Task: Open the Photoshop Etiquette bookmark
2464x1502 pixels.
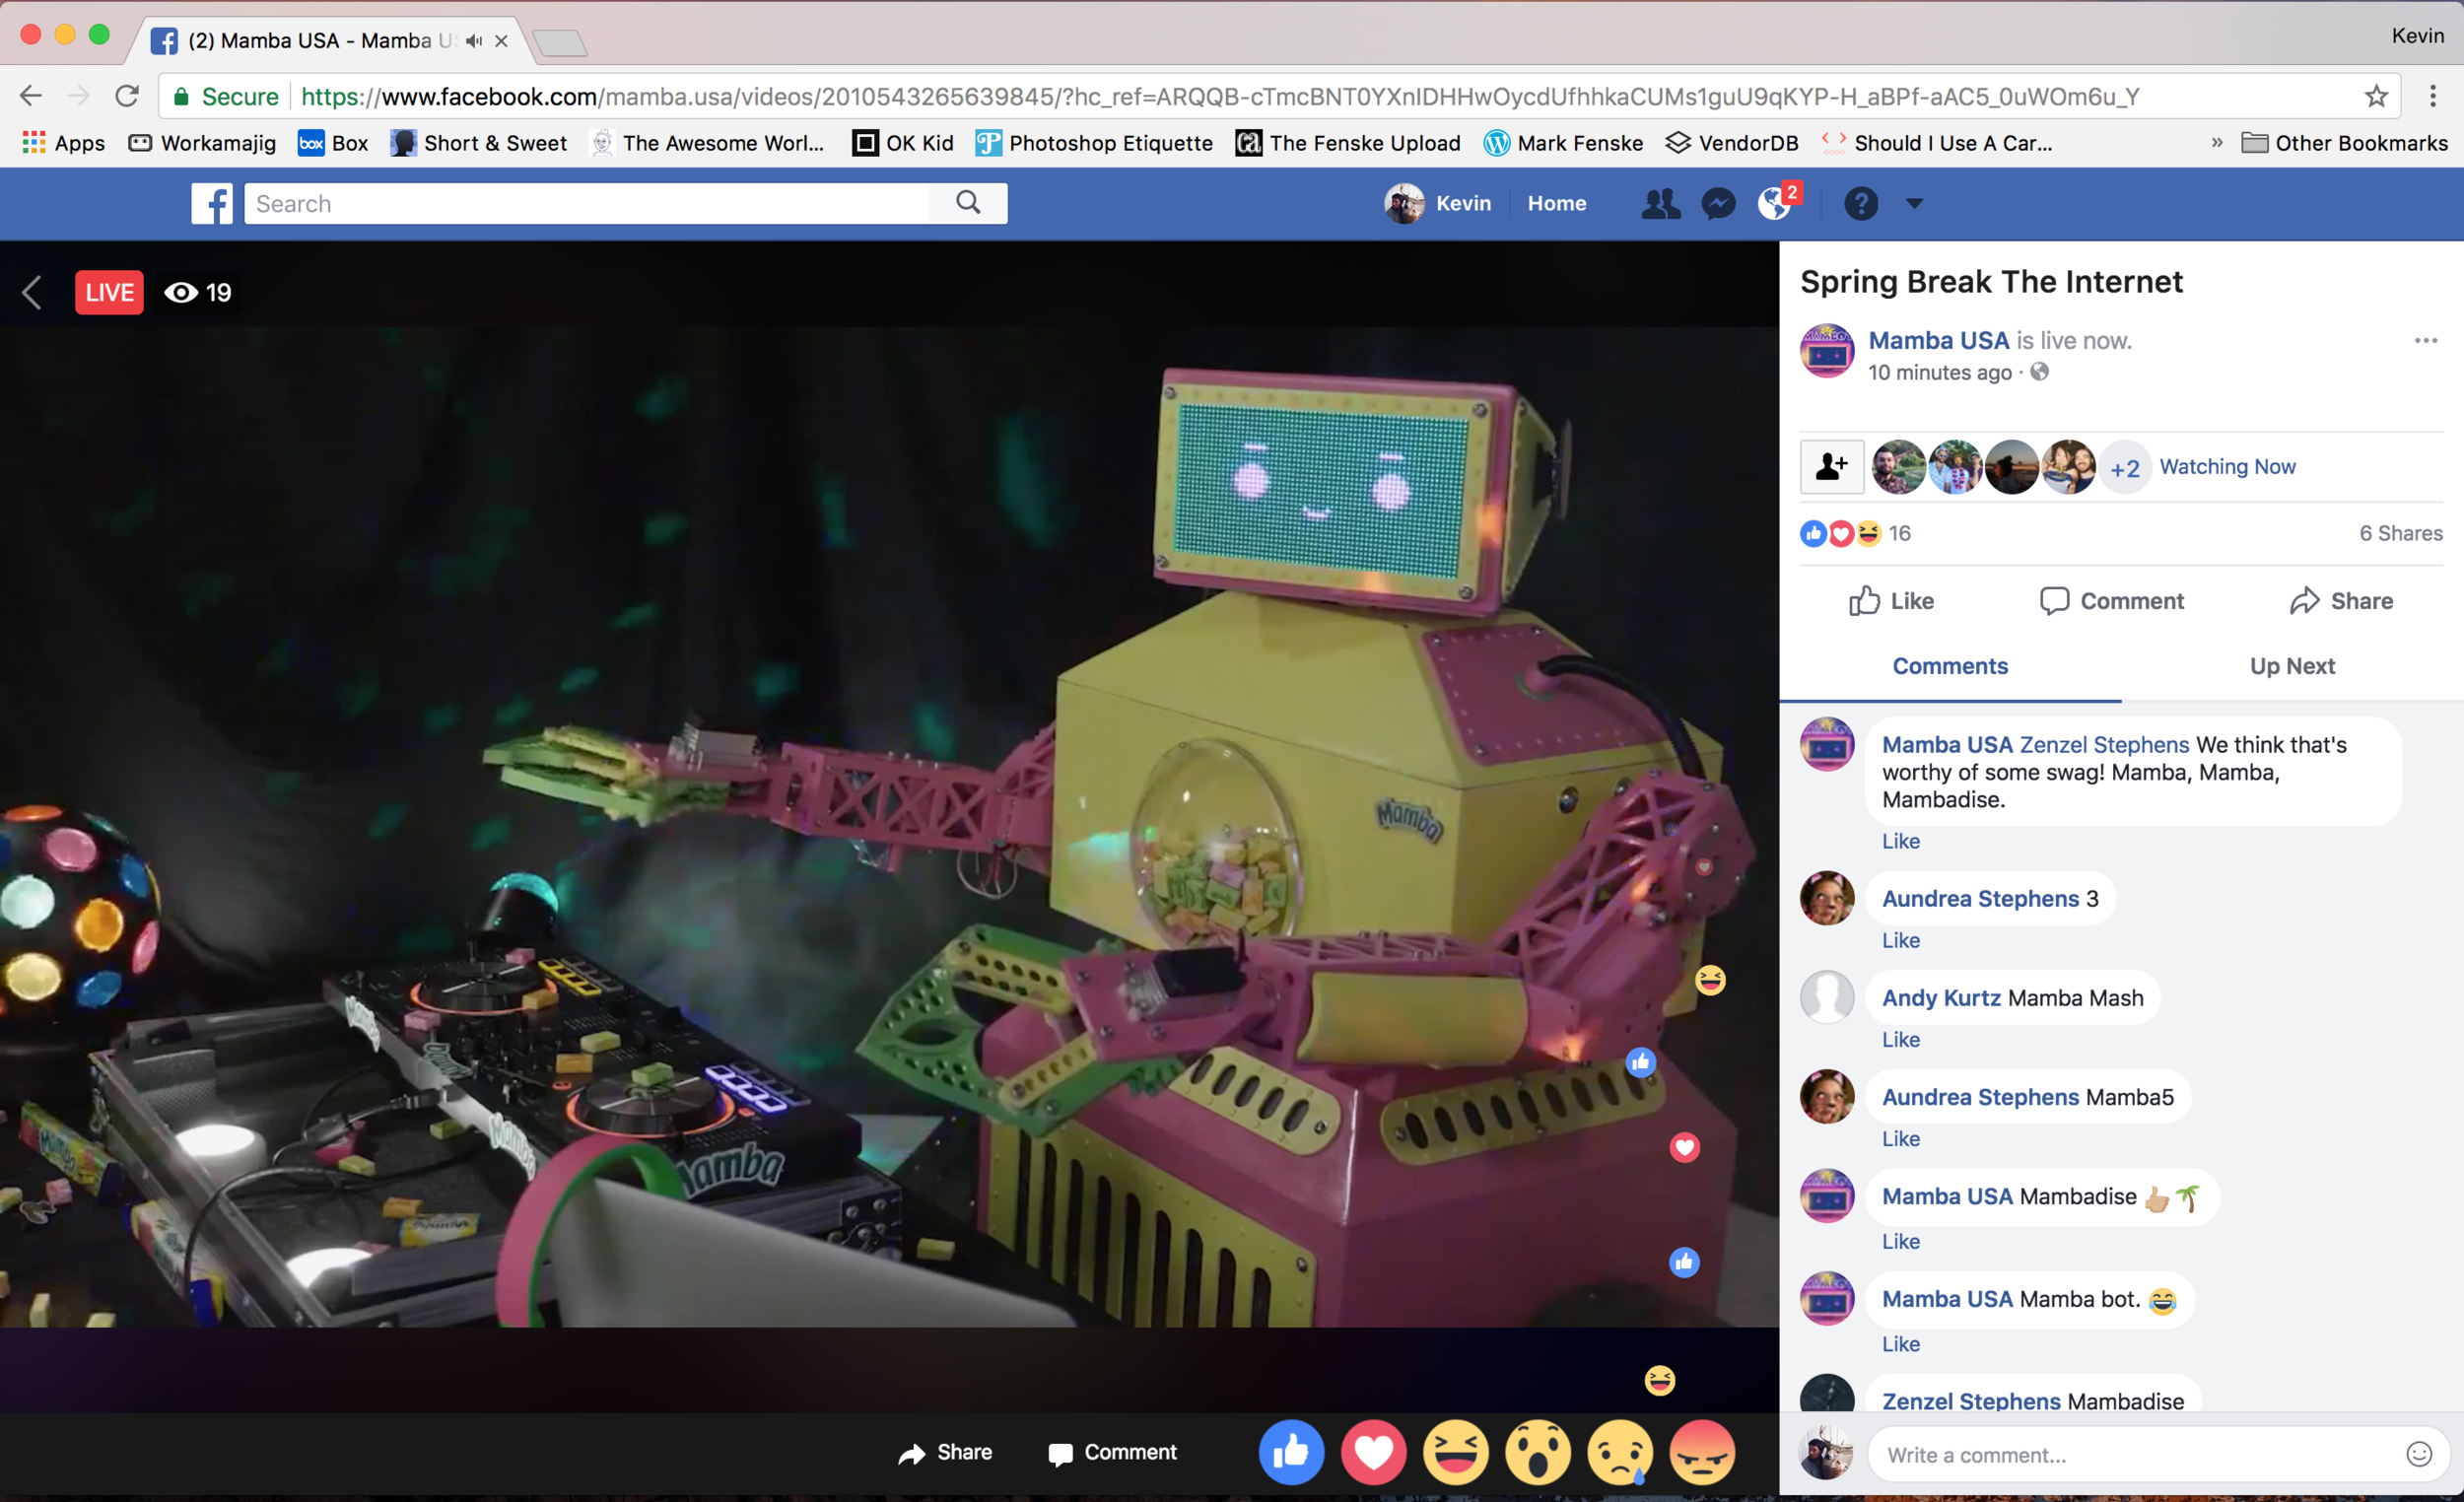Action: 1094,143
